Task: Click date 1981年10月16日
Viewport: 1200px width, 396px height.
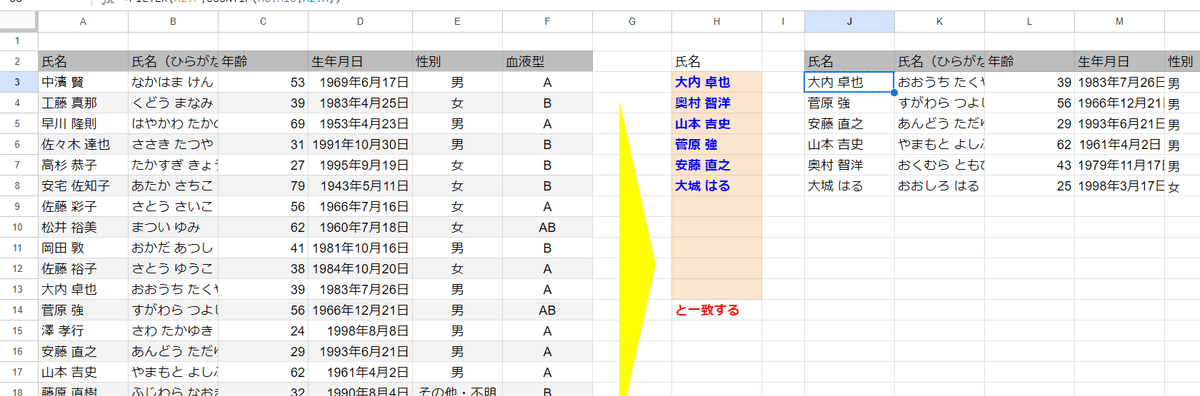Action: [x=360, y=248]
